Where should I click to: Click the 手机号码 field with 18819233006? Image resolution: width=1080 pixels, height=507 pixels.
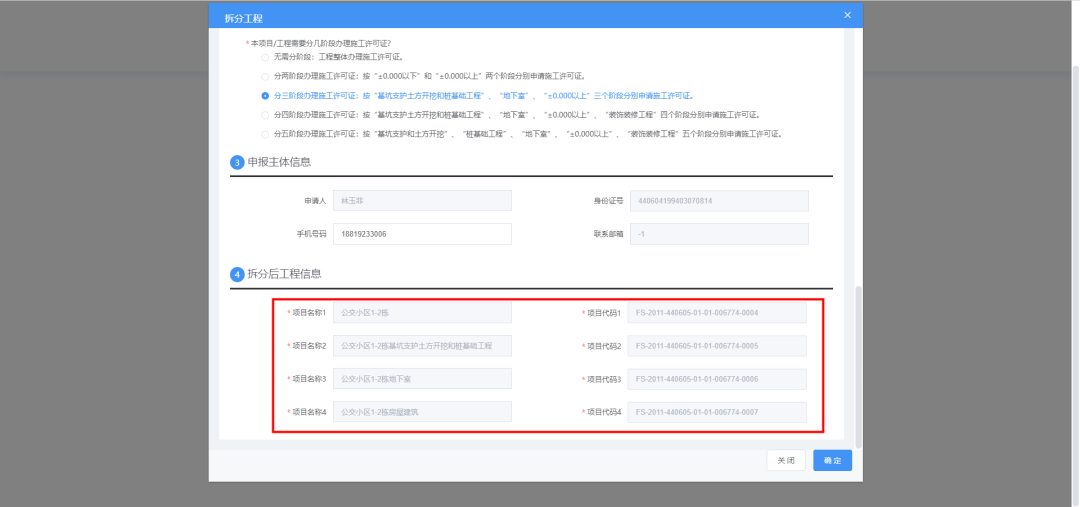click(422, 234)
